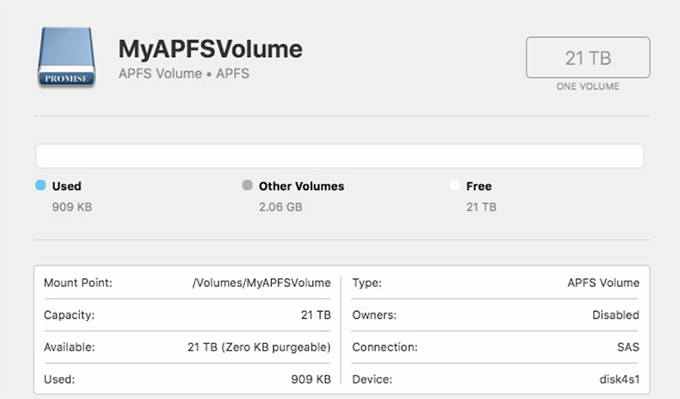Image resolution: width=680 pixels, height=399 pixels.
Task: Click the white Free legend dot
Action: 454,185
